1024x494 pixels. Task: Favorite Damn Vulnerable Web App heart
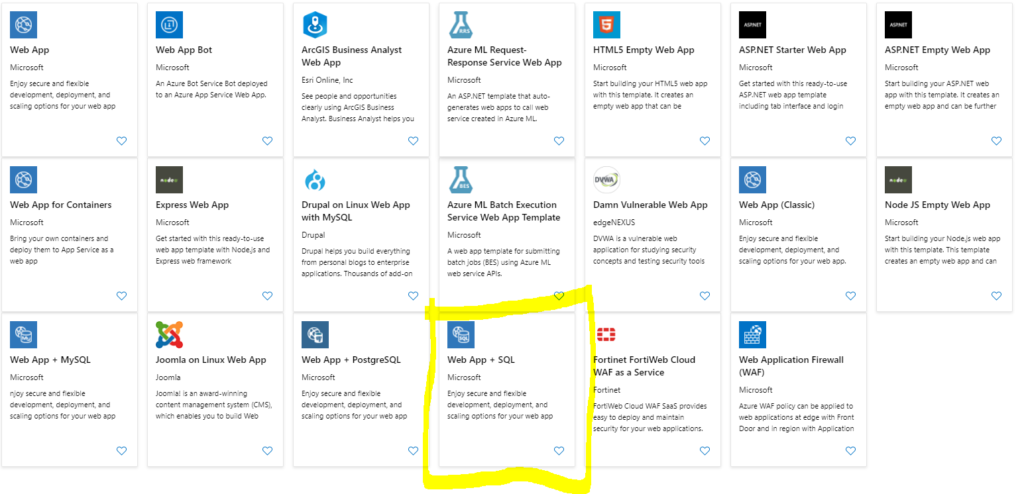click(x=705, y=295)
